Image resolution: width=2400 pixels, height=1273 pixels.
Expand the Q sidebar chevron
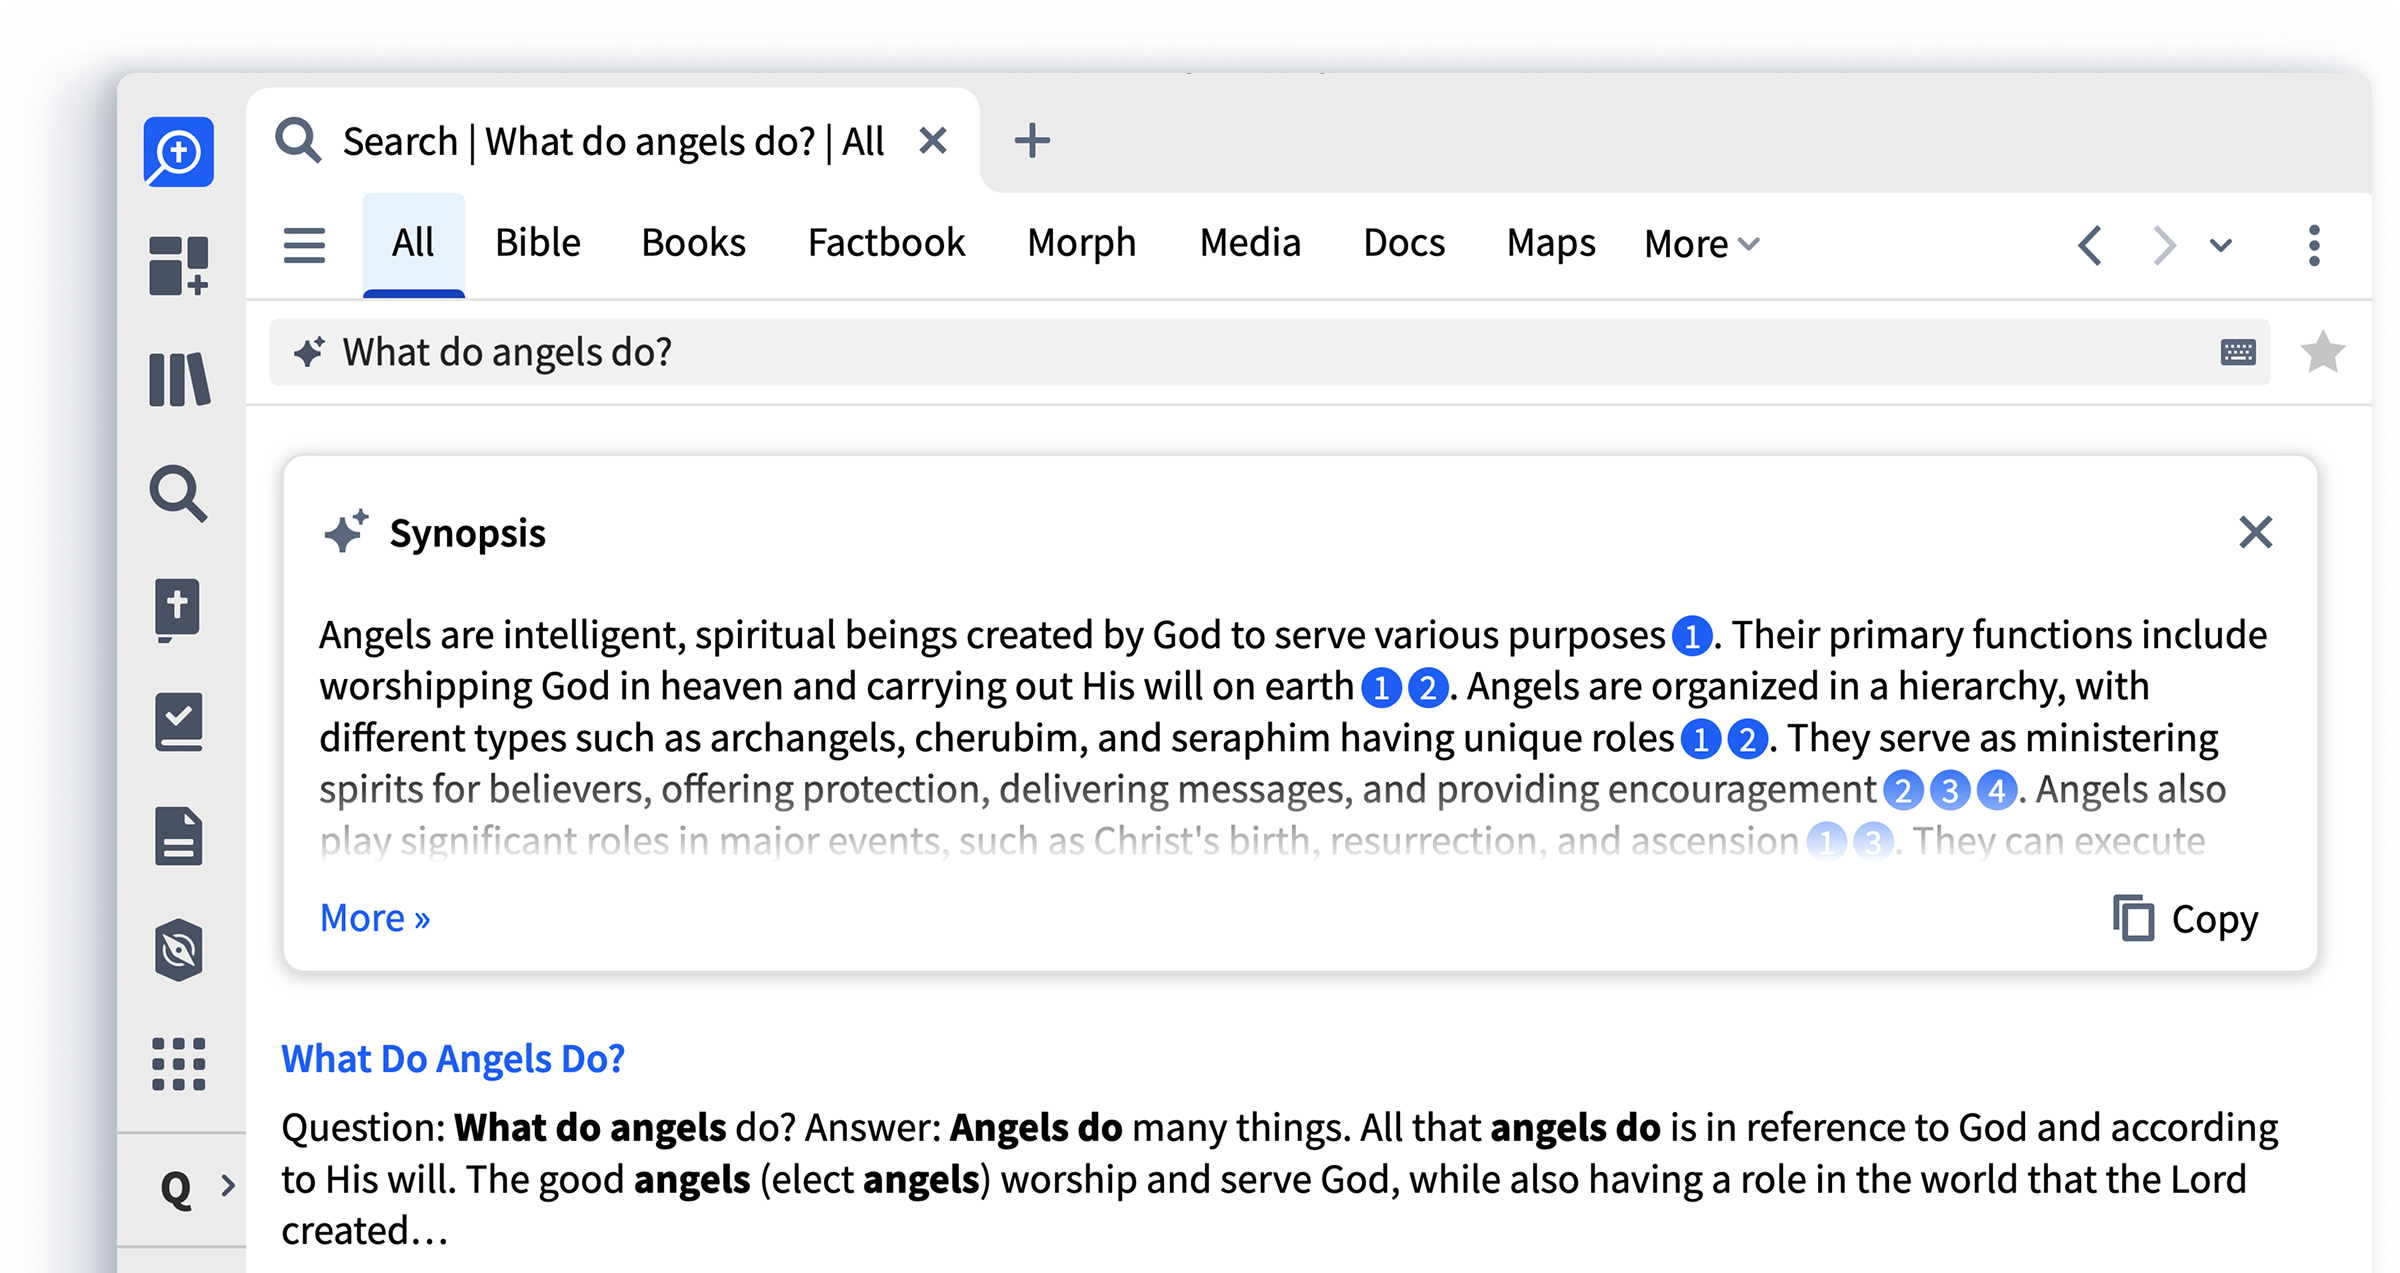click(228, 1186)
